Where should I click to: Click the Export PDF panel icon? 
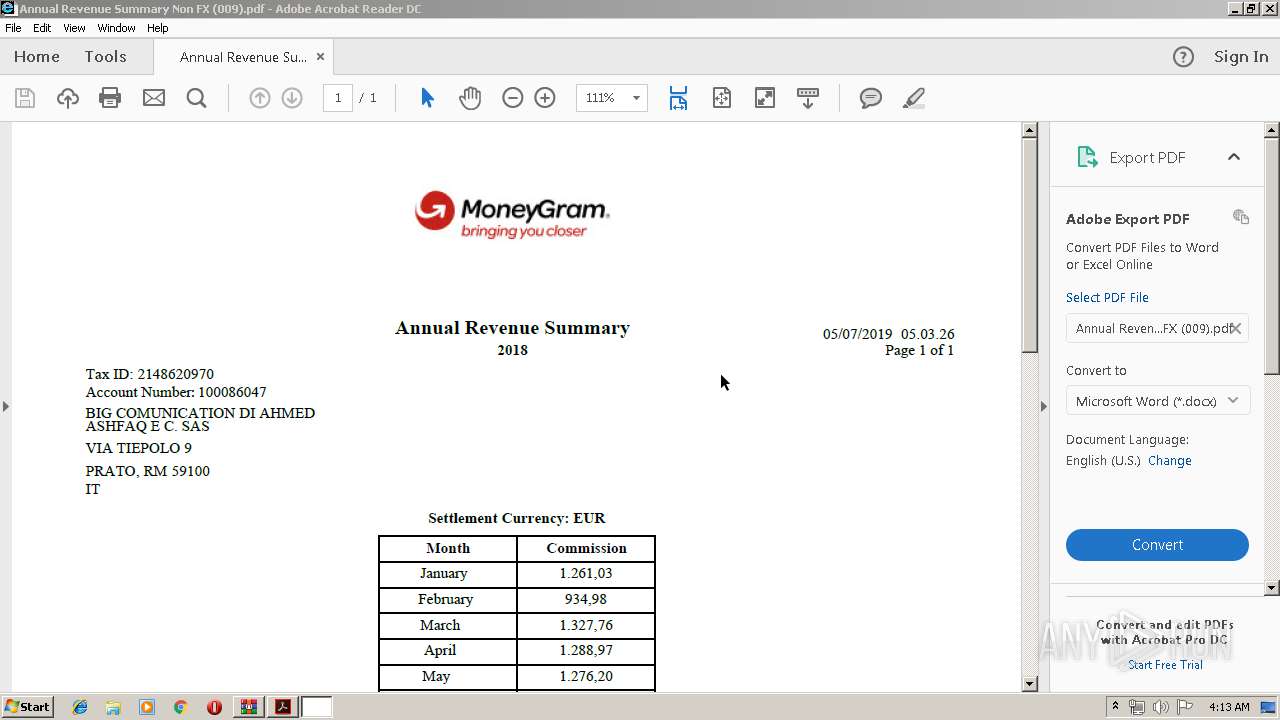click(x=1087, y=157)
